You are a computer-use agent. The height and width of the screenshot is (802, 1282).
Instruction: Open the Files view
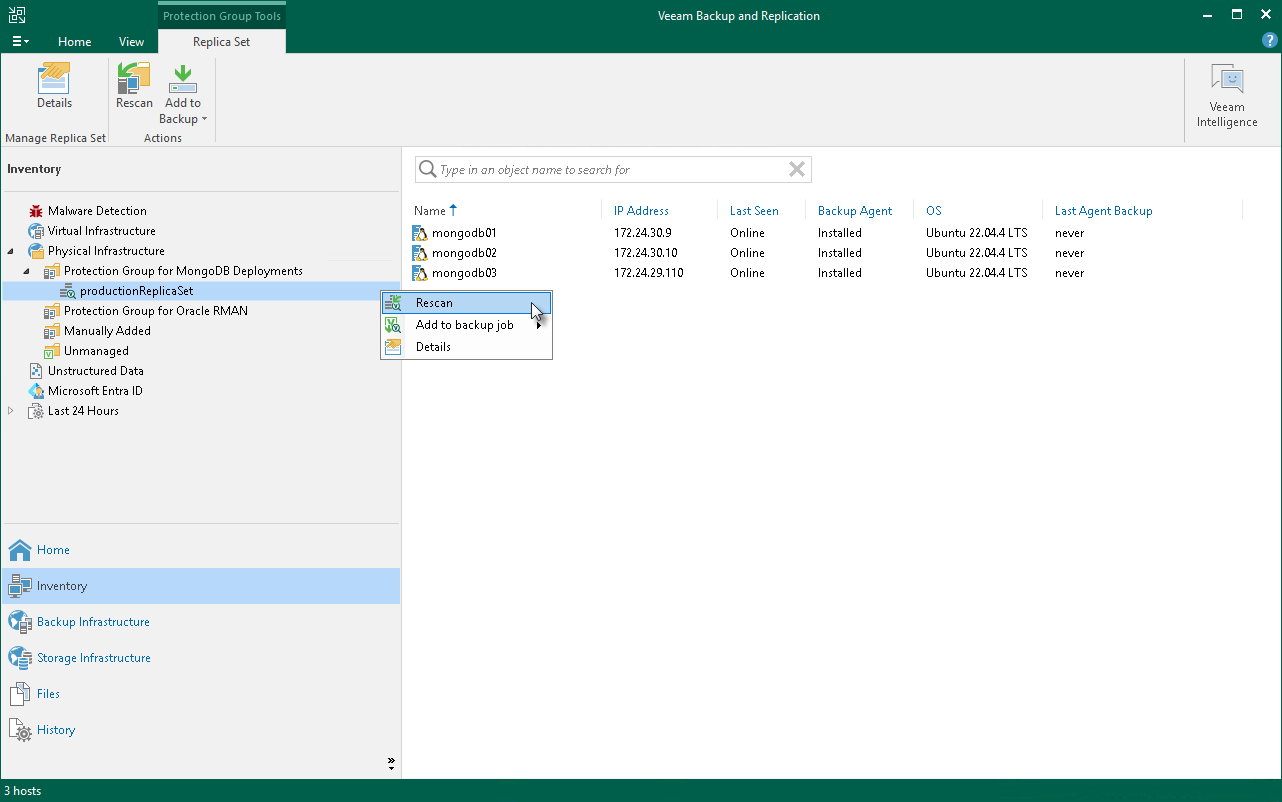pyautogui.click(x=48, y=694)
